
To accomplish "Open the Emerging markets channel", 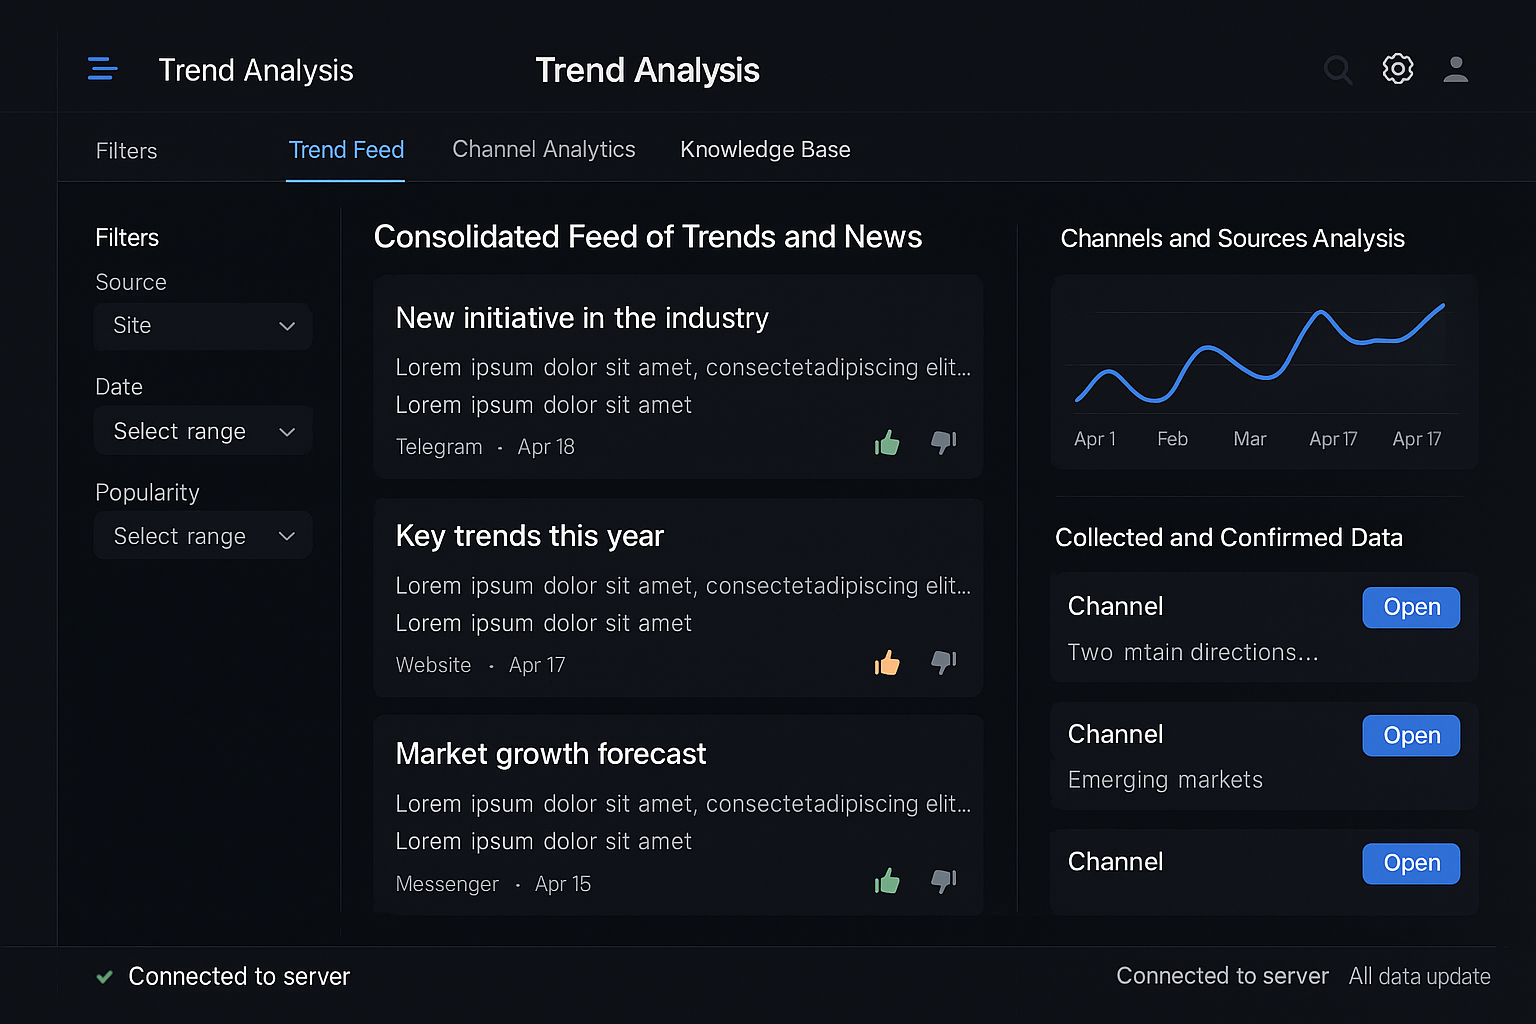I will 1410,736.
